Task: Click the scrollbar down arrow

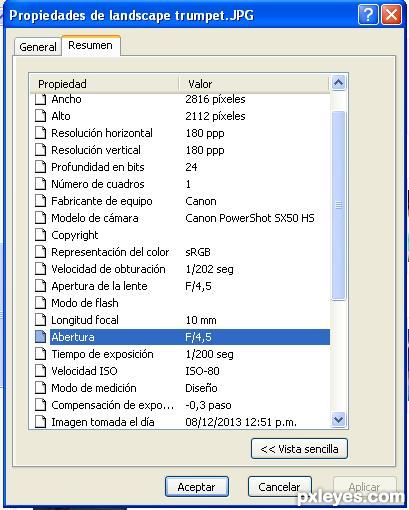Action: pyautogui.click(x=339, y=420)
